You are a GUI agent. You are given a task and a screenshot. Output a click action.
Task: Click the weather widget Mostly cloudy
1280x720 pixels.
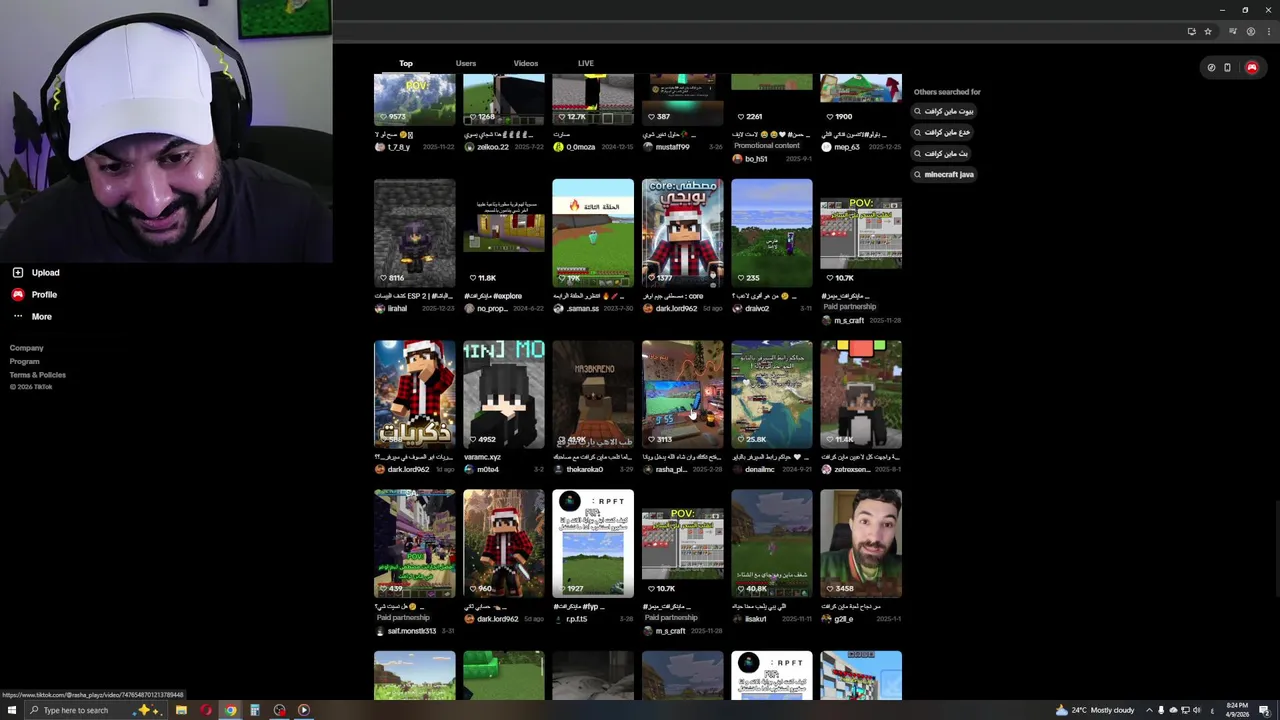point(1094,710)
